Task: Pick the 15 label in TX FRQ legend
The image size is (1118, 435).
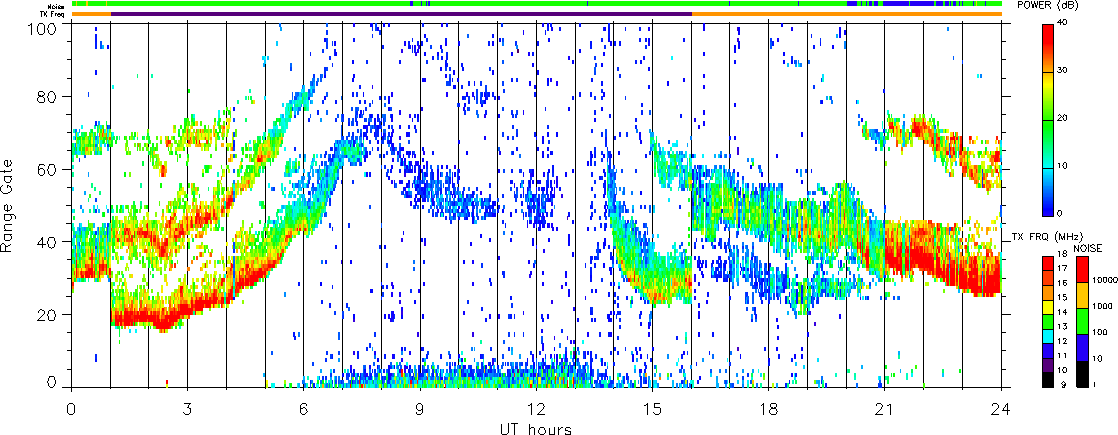Action: (x=1062, y=297)
